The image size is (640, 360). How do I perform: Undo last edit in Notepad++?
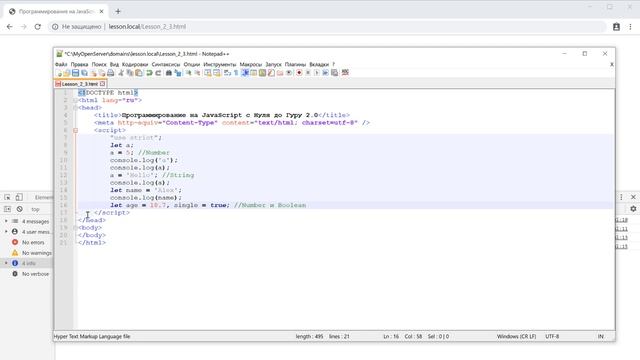(x=149, y=73)
